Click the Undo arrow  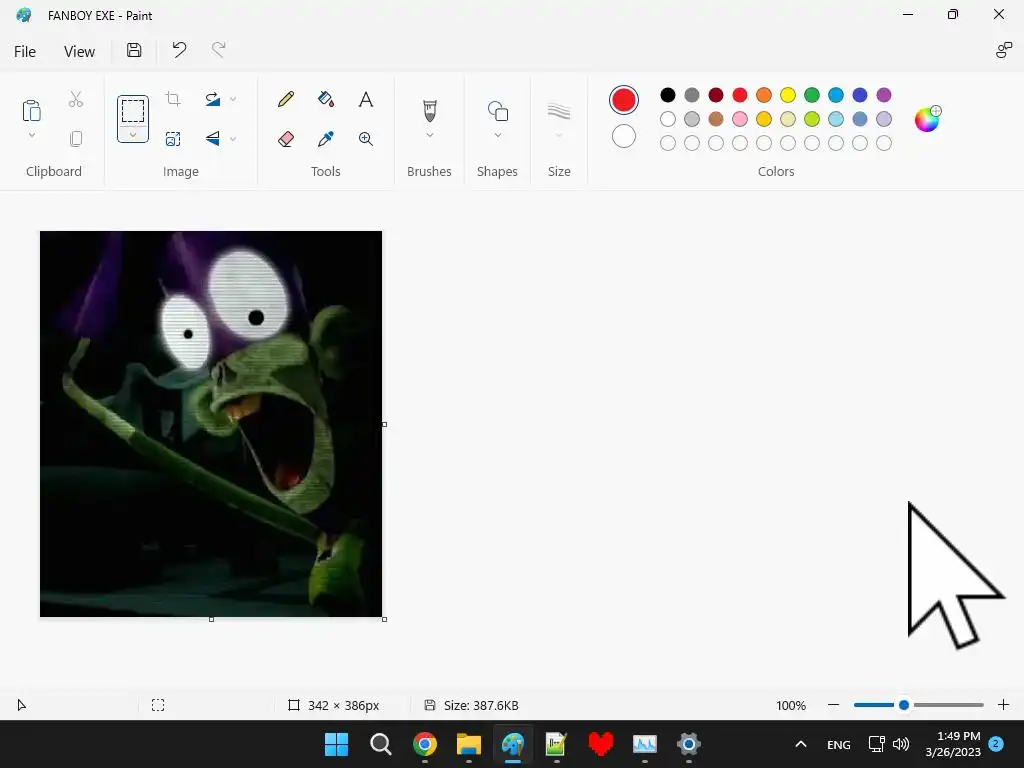tap(179, 50)
